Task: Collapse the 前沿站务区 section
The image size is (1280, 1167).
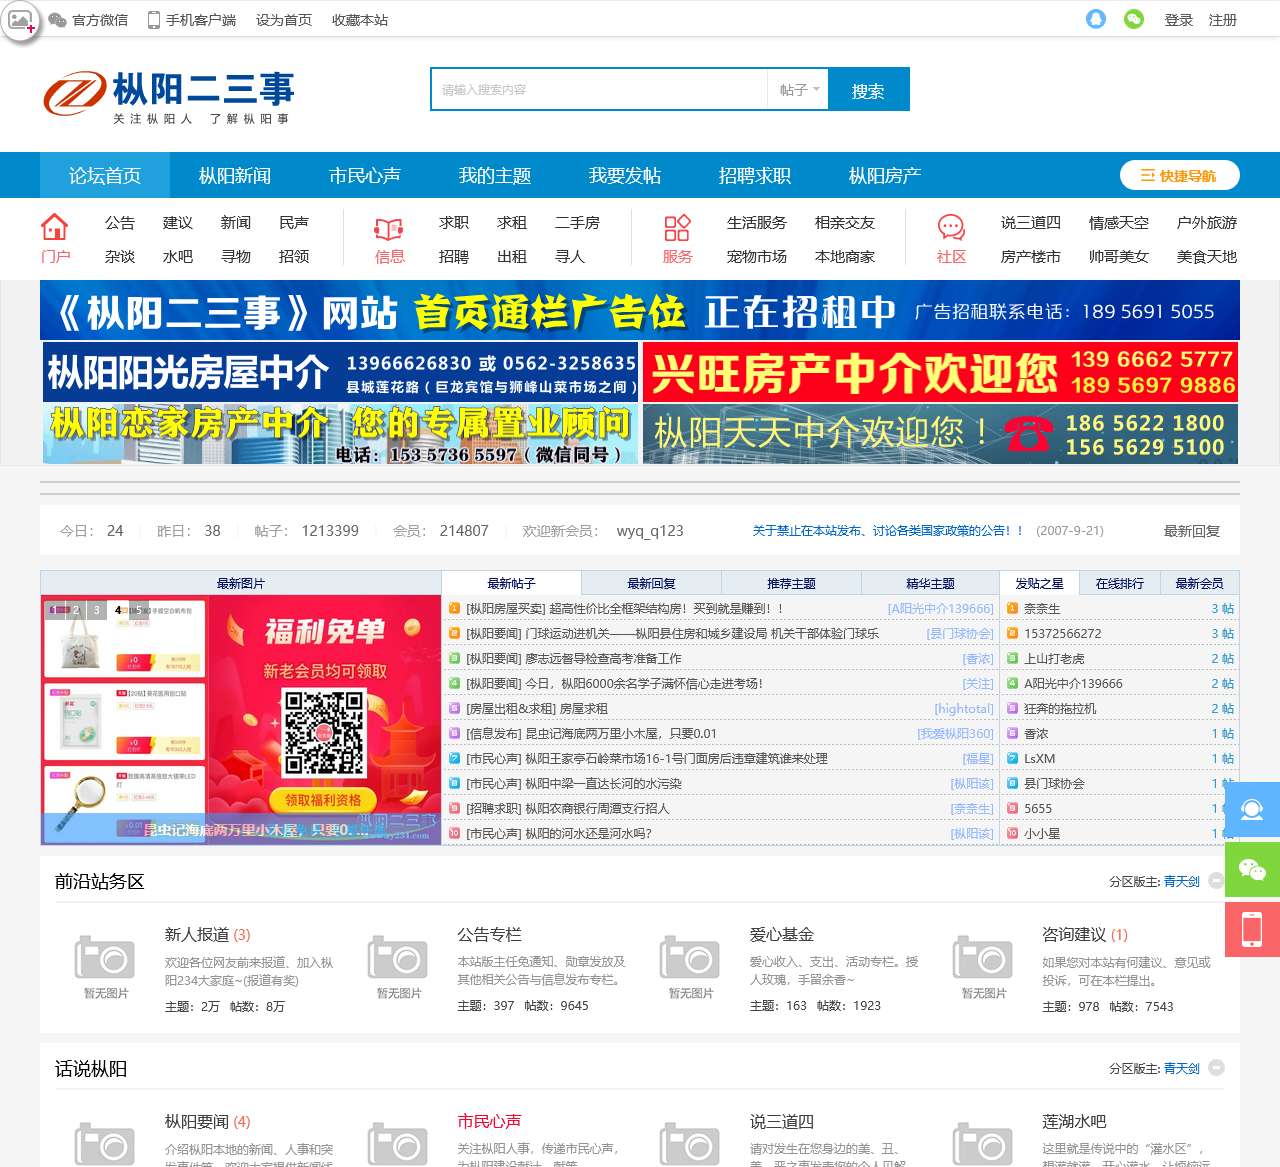Action: (1215, 881)
